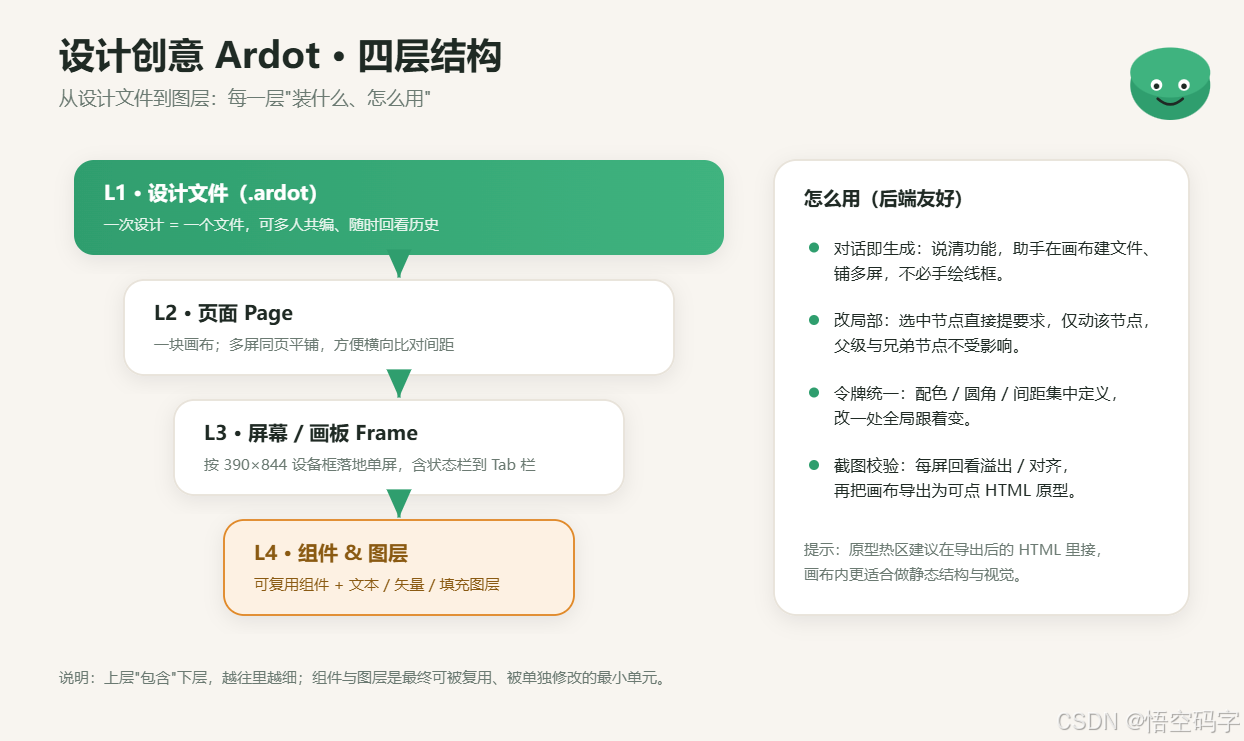Click the 令牌统一 bullet text
This screenshot has width=1244, height=741.
click(976, 405)
